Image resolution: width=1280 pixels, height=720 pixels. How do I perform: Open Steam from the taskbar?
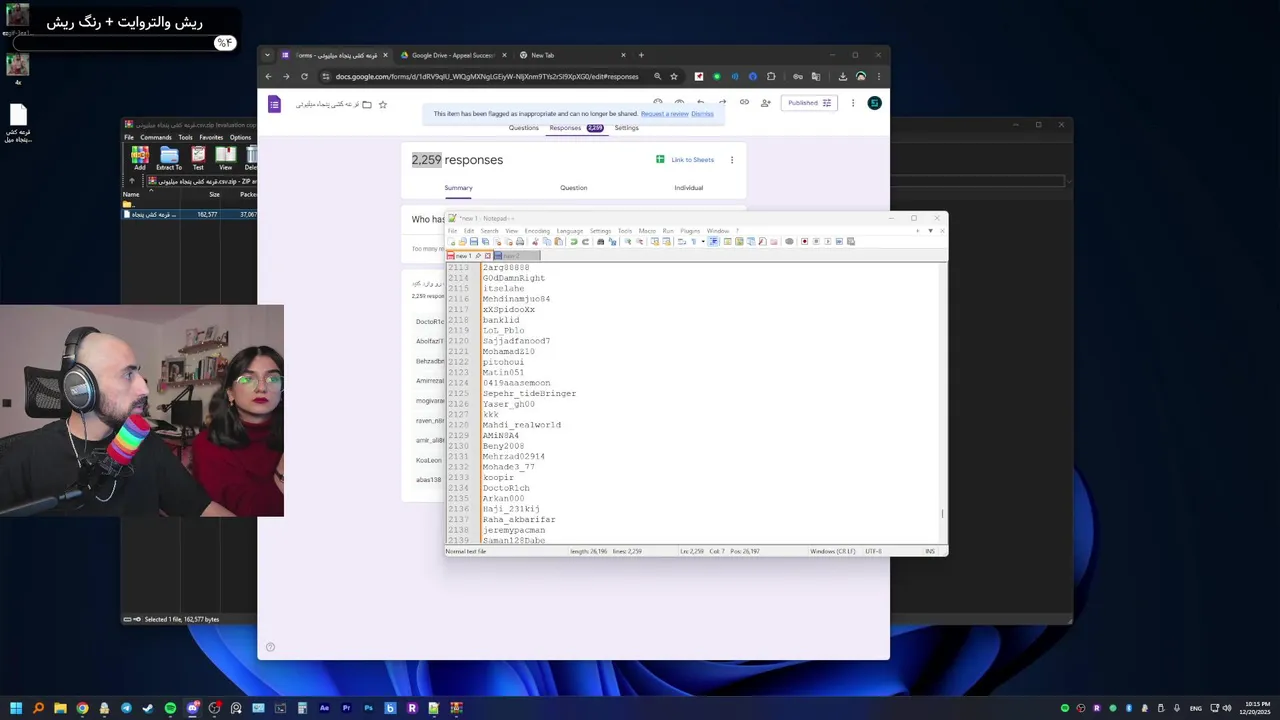(x=148, y=708)
